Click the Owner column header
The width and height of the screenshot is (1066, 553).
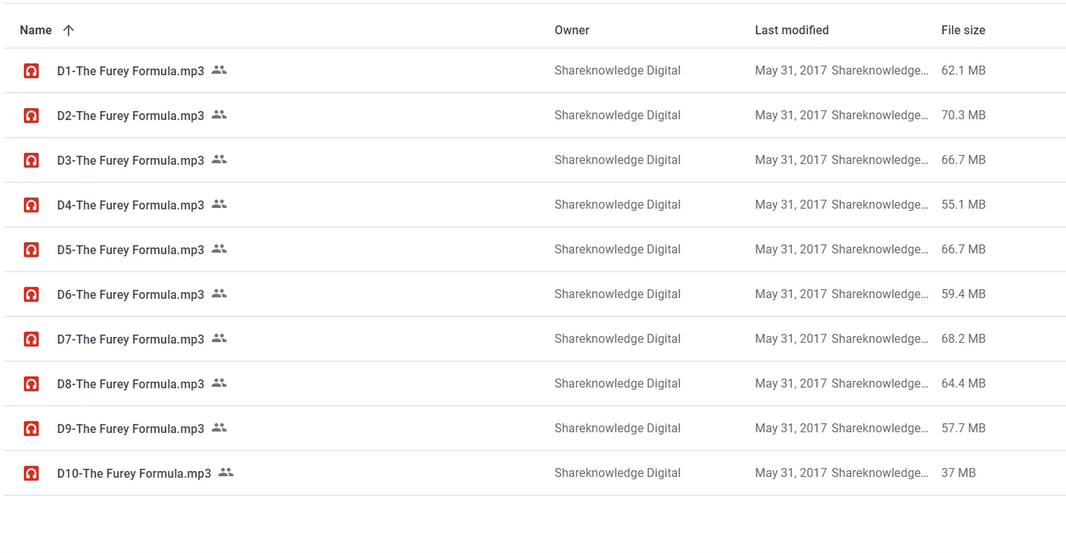[x=572, y=30]
